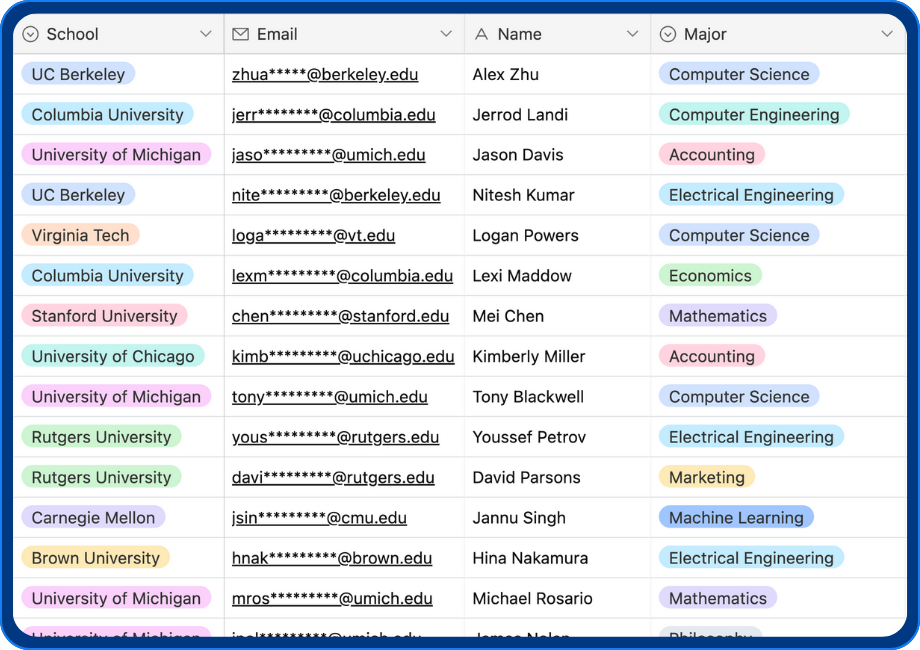Image resolution: width=920 pixels, height=650 pixels.
Task: Open Mei Chen's stanford.edu email link
Action: tap(340, 316)
